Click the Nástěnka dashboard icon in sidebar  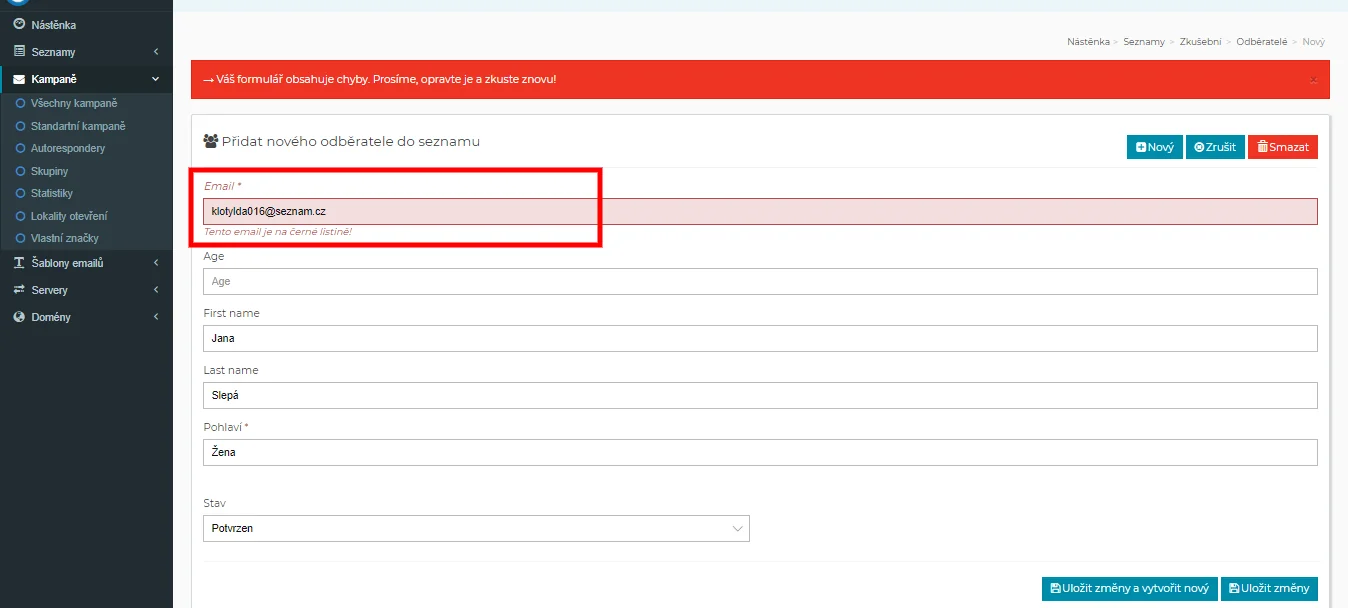pos(19,24)
